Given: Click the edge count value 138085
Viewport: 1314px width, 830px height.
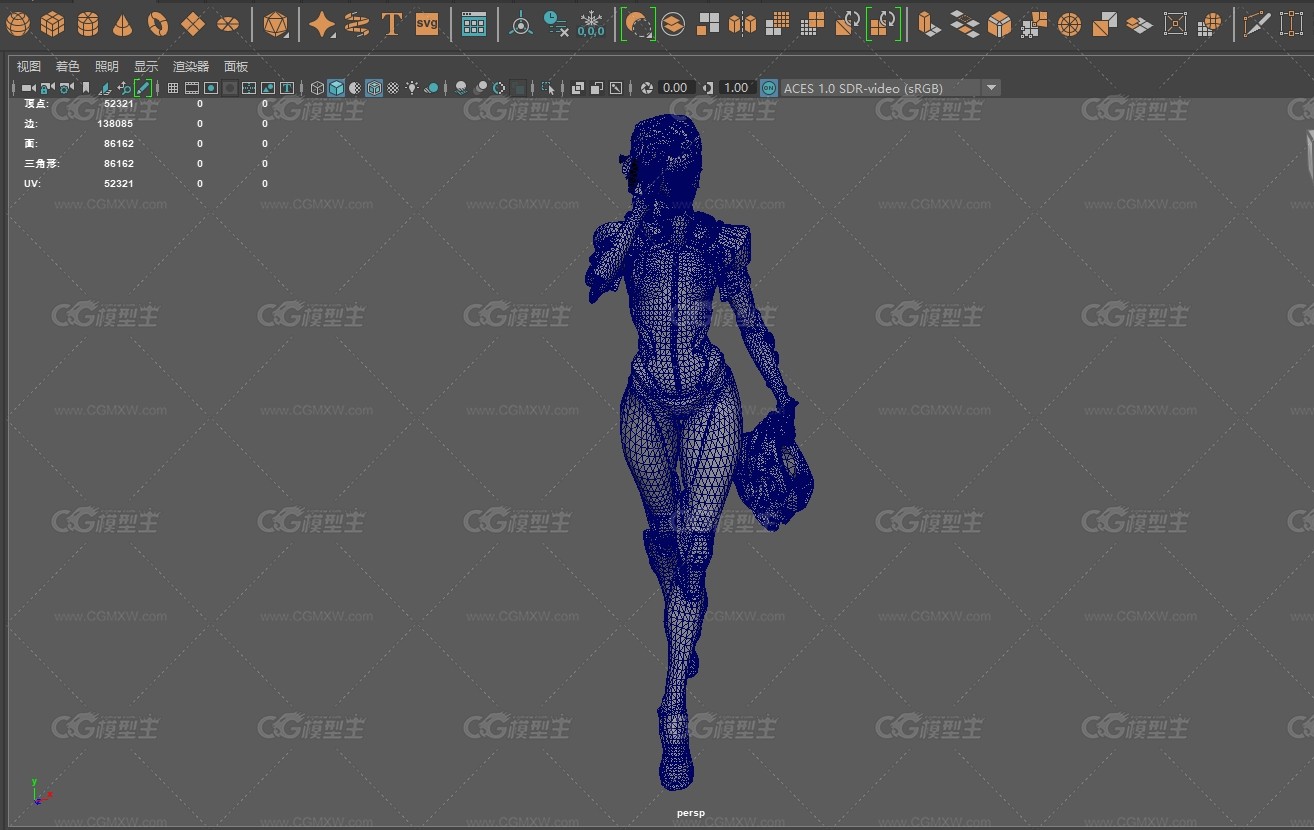Looking at the screenshot, I should (115, 124).
